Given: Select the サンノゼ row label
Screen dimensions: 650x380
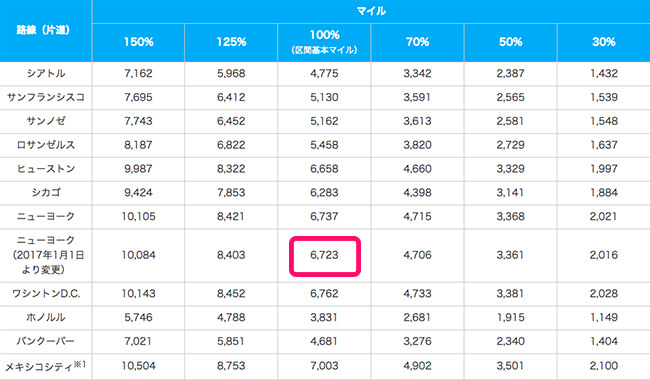Looking at the screenshot, I should 46,121.
